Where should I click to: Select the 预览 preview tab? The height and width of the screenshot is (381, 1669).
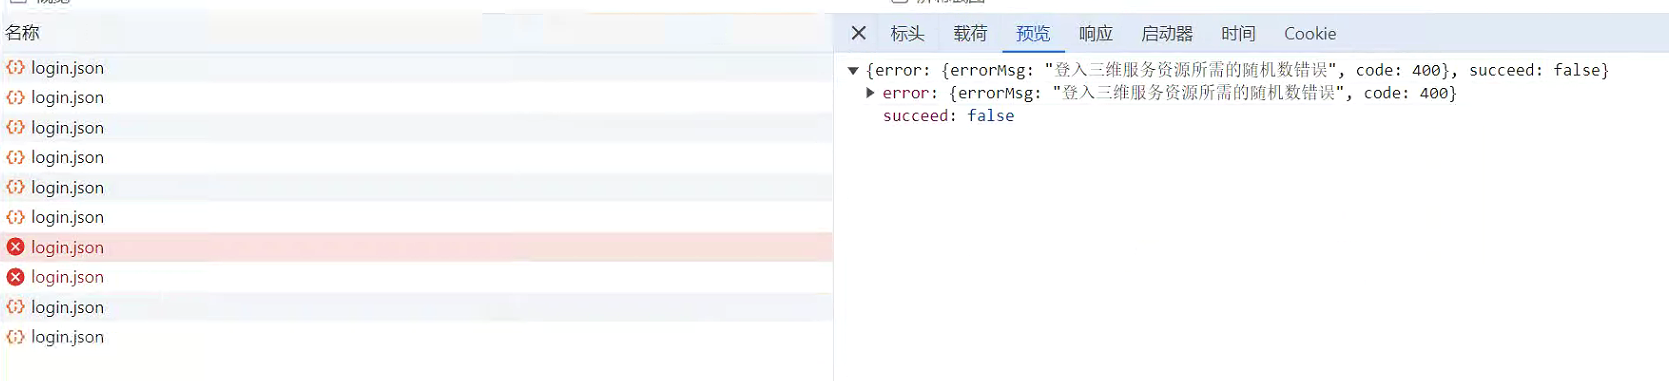[x=1033, y=33]
